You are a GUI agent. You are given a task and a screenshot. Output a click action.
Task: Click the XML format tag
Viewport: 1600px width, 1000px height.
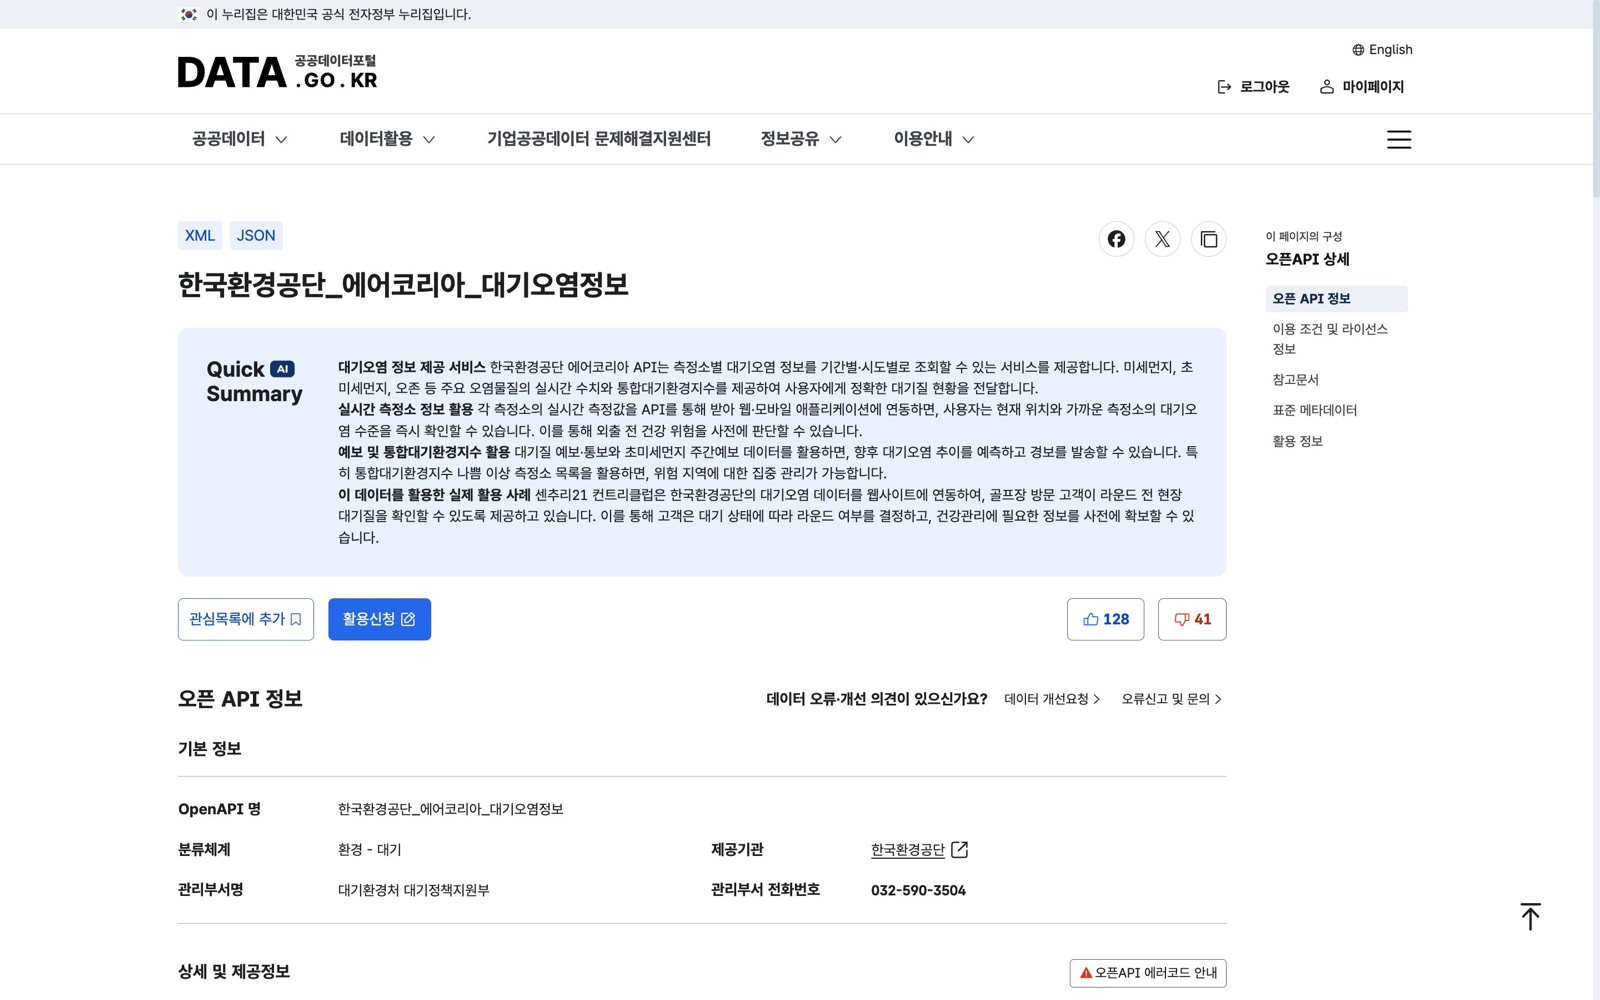200,236
